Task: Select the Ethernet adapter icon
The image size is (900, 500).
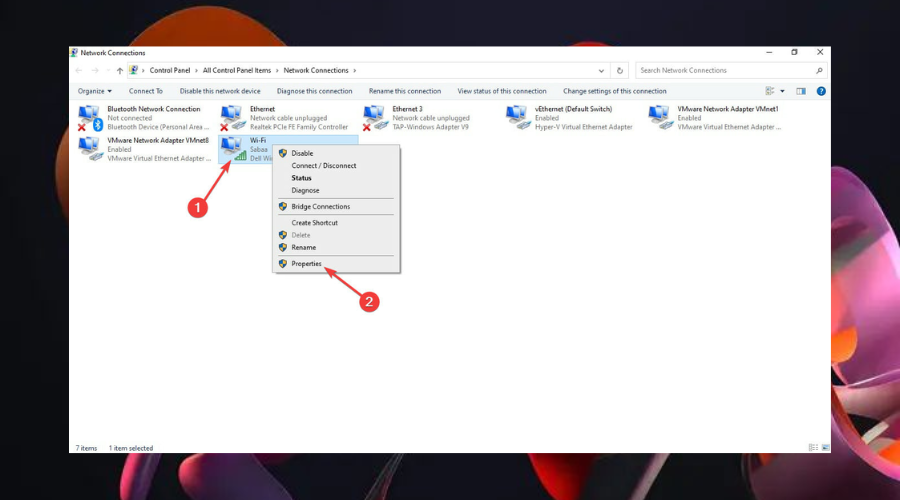Action: 232,118
